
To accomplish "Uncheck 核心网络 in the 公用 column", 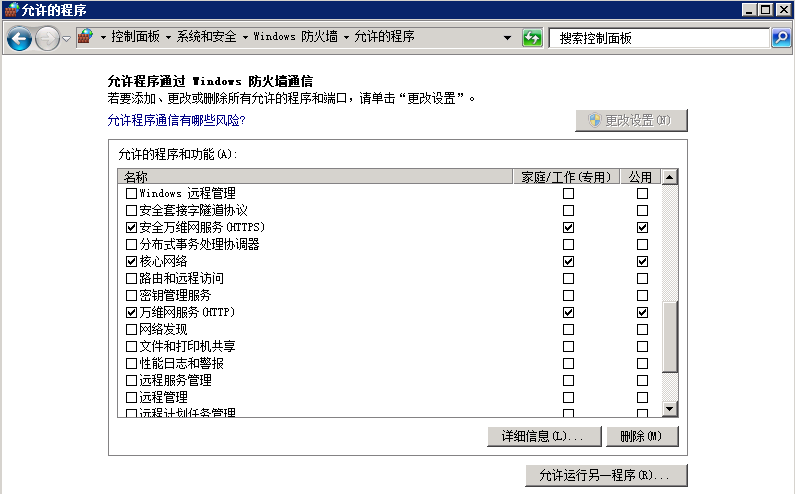I will (642, 261).
